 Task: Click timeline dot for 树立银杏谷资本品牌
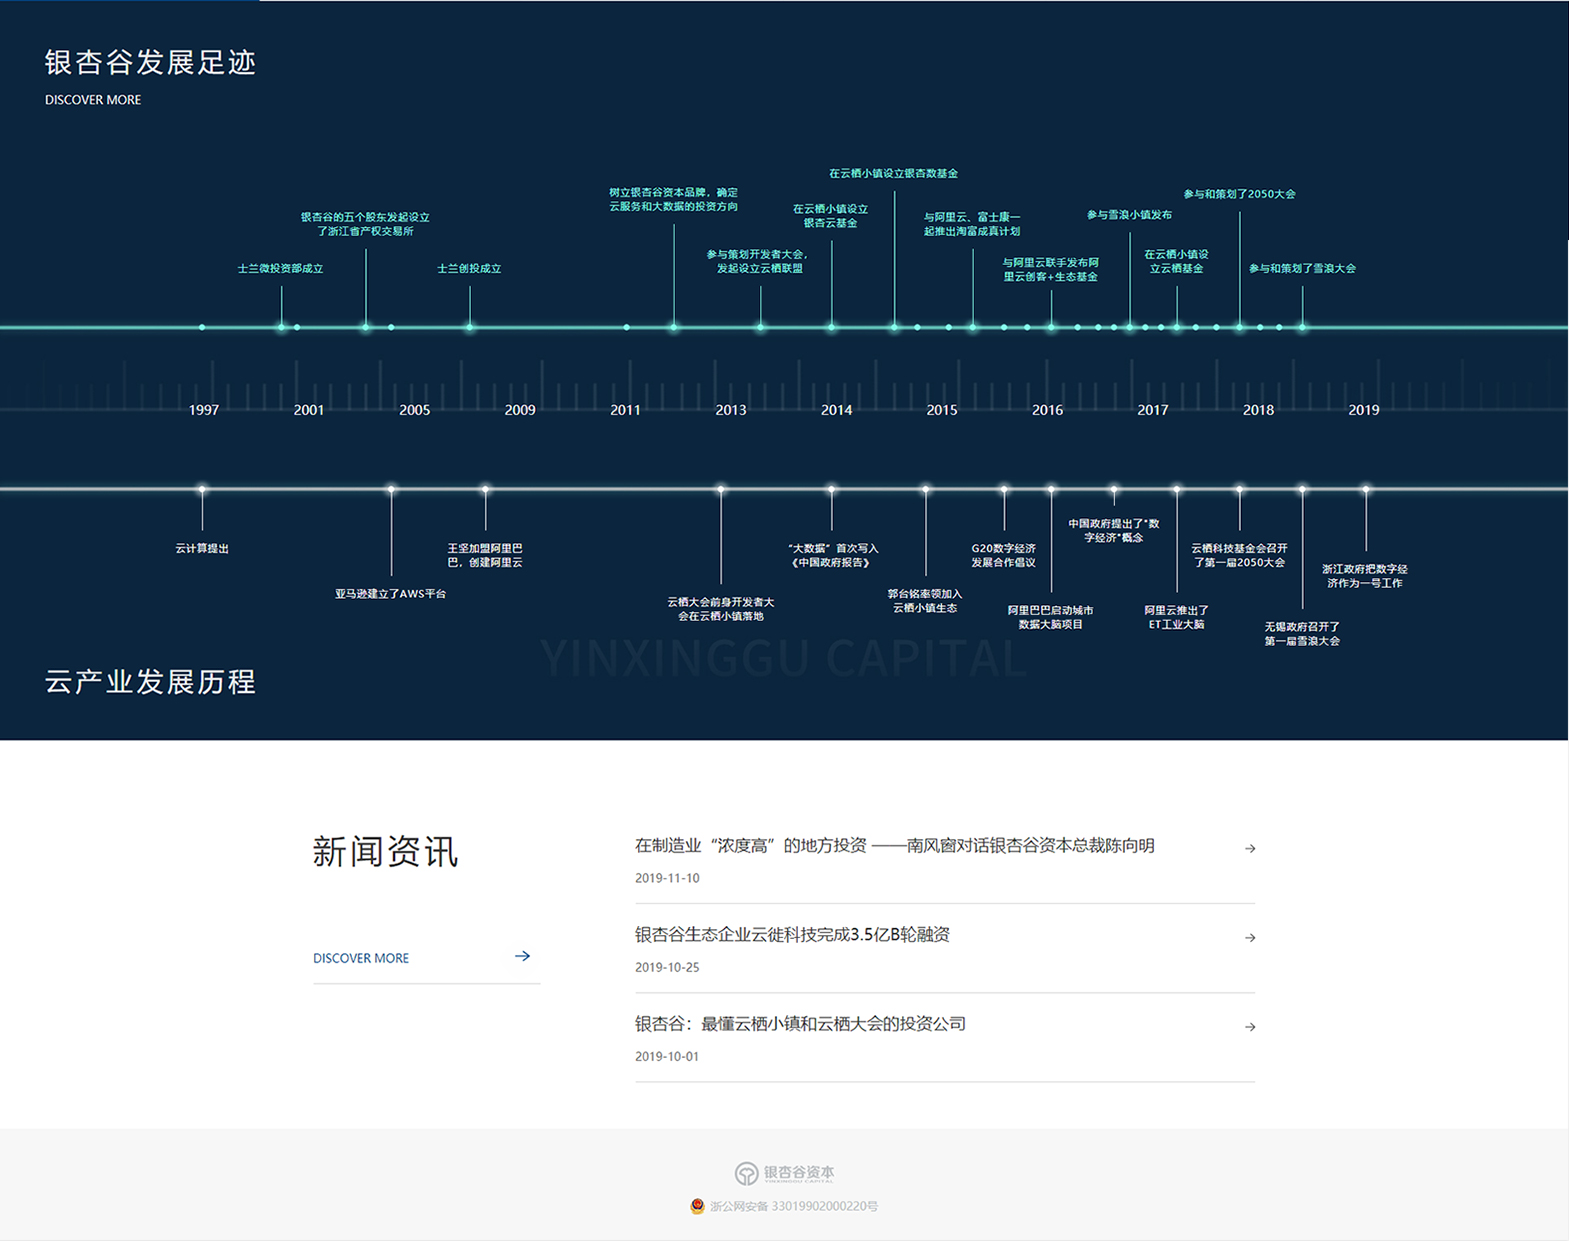click(673, 327)
